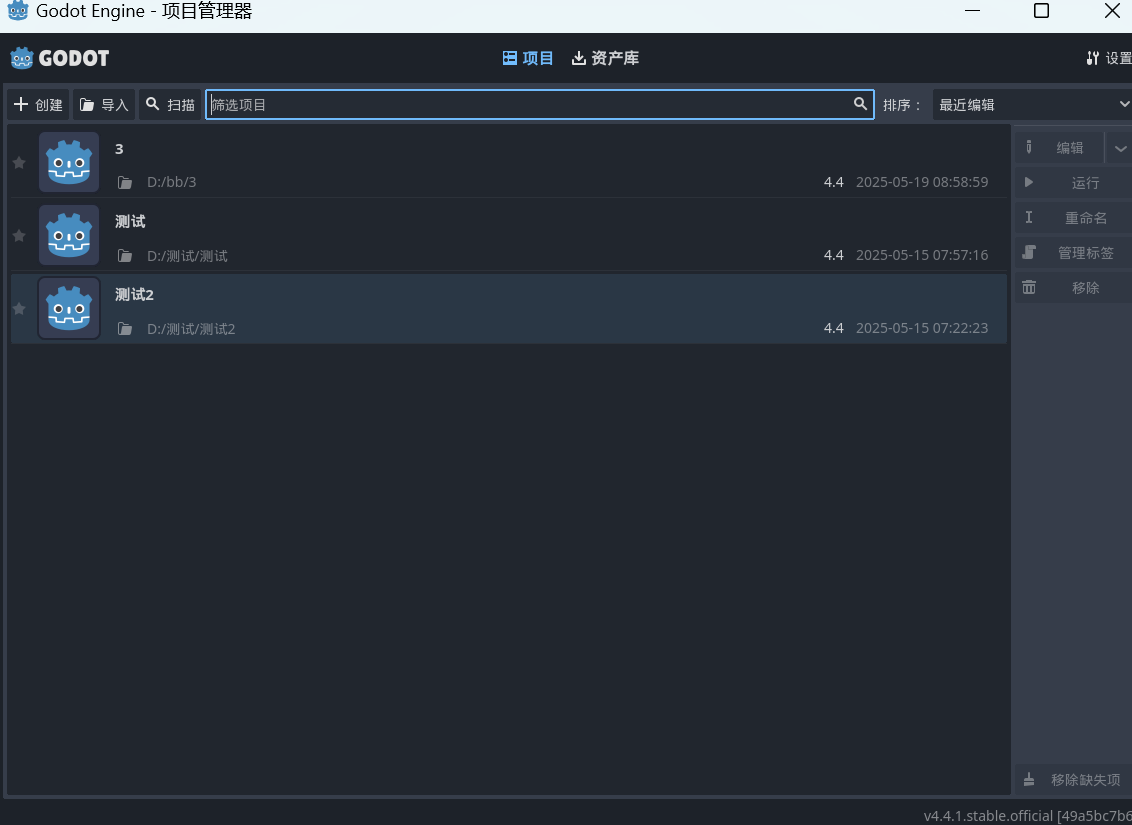Select project 3 thumbnail
The width and height of the screenshot is (1132, 825).
tap(69, 162)
